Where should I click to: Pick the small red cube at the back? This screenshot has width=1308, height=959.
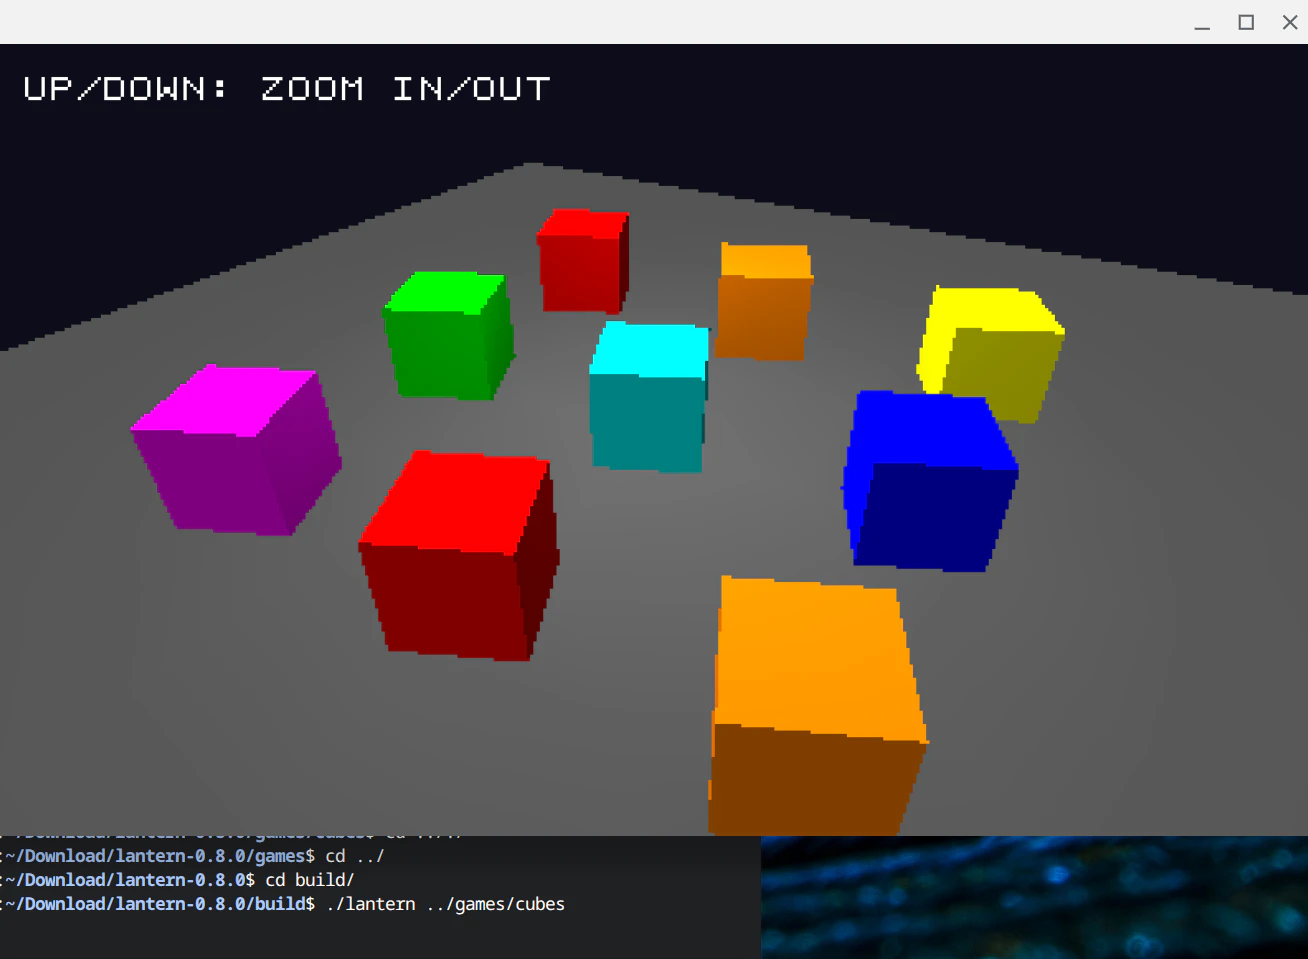click(584, 261)
